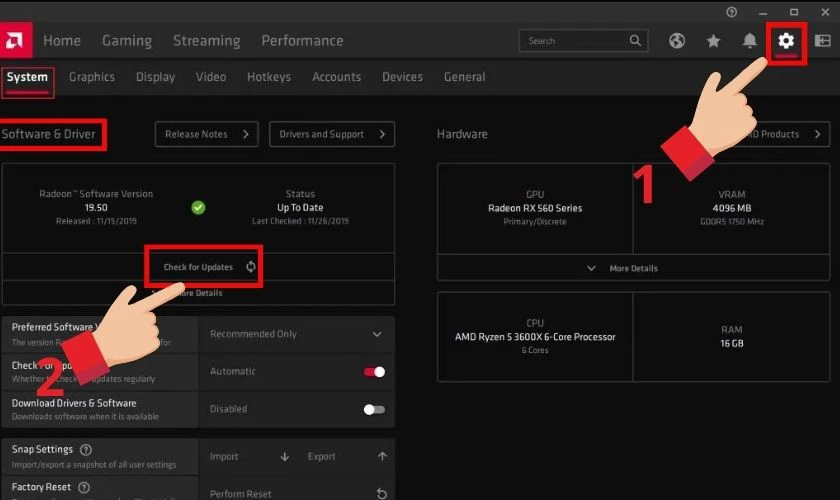840x500 pixels.
Task: Select the System settings tab
Action: [x=27, y=78]
